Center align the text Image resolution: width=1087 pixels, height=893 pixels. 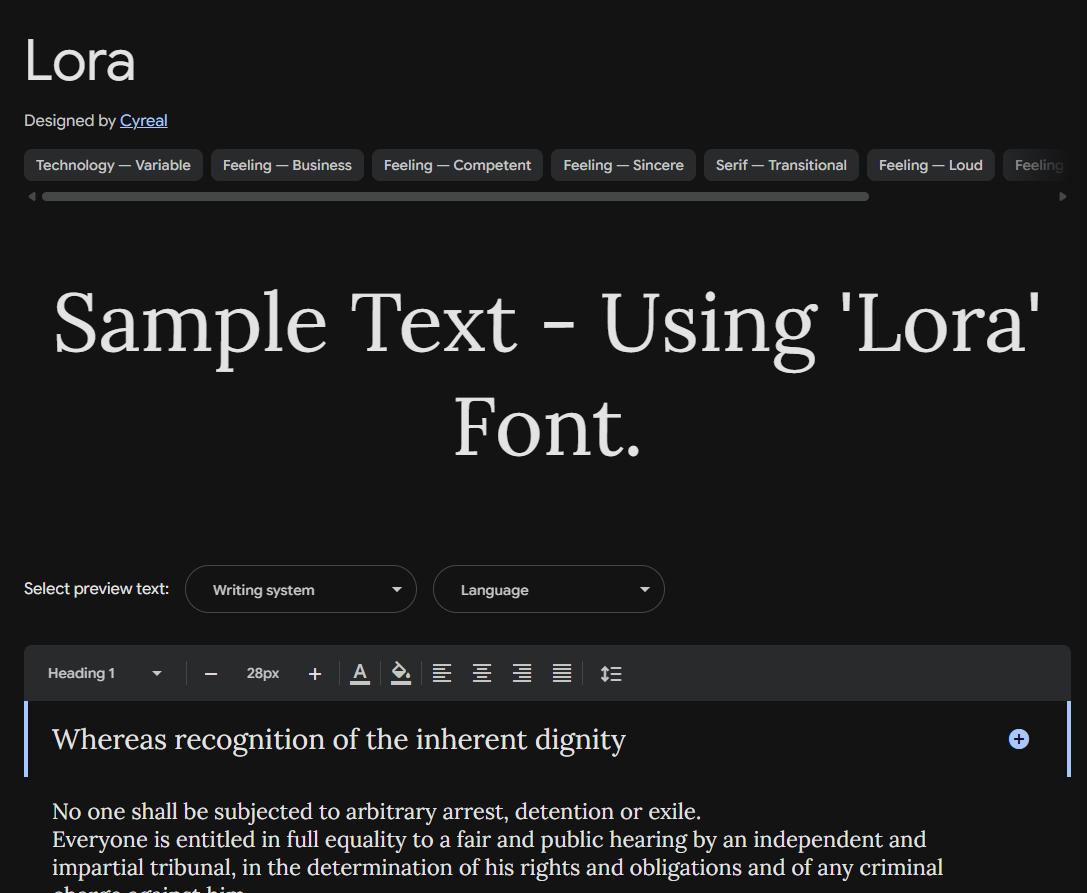point(482,673)
